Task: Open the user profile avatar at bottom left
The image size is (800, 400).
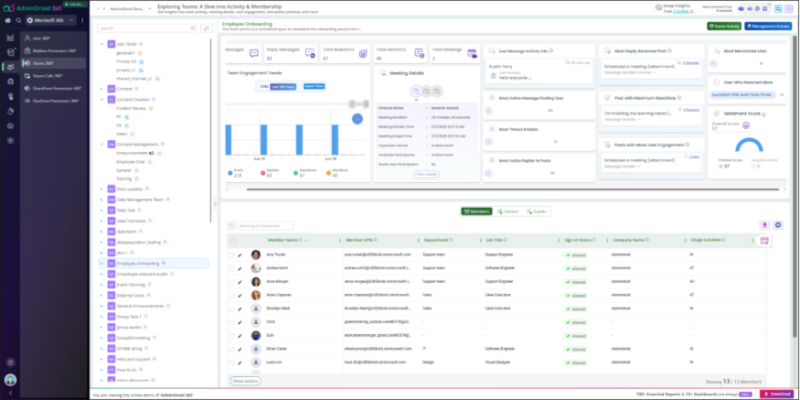Action: pyautogui.click(x=10, y=380)
